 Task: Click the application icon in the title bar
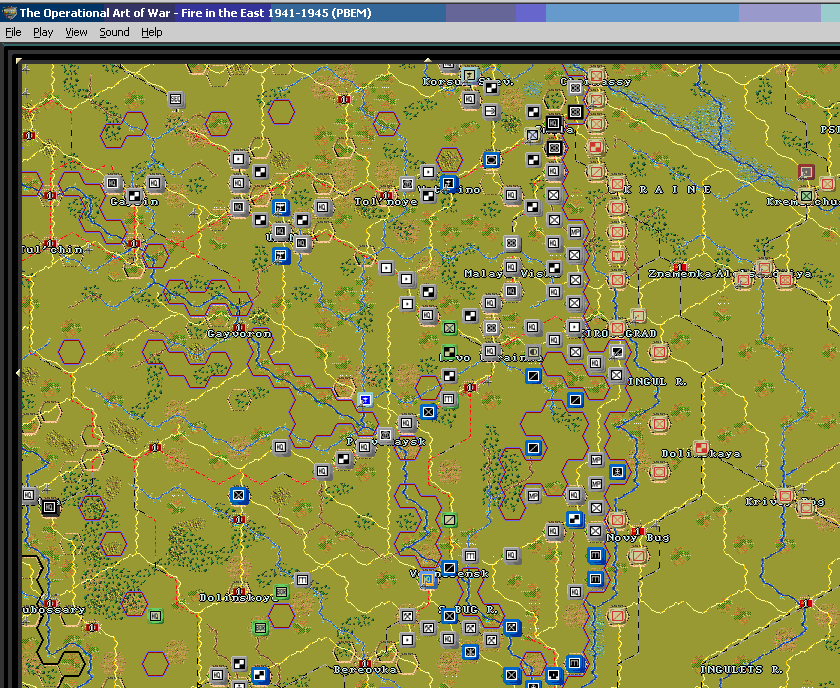(9, 12)
